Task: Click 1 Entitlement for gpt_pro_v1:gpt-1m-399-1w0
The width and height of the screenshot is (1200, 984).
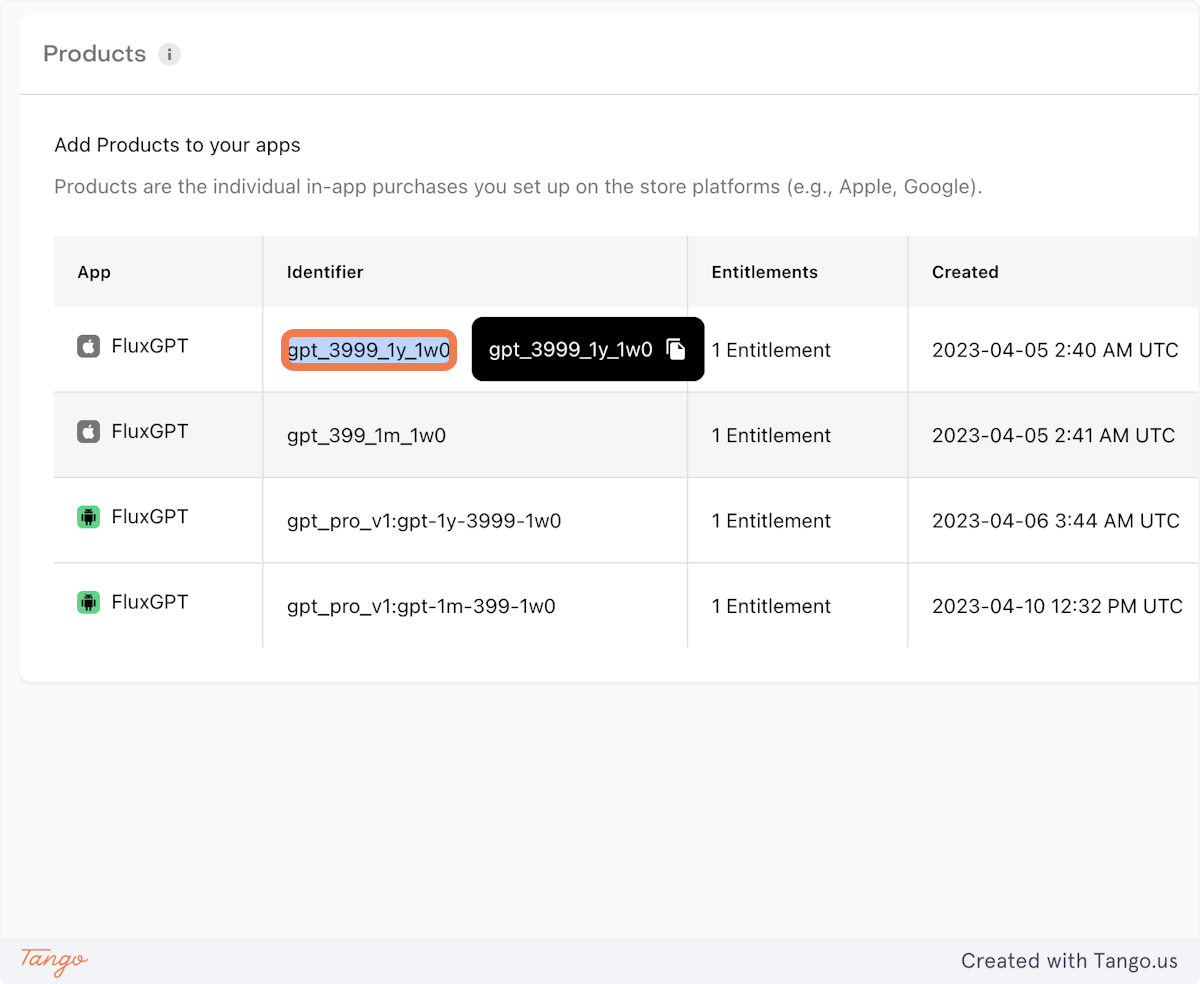Action: pyautogui.click(x=771, y=606)
